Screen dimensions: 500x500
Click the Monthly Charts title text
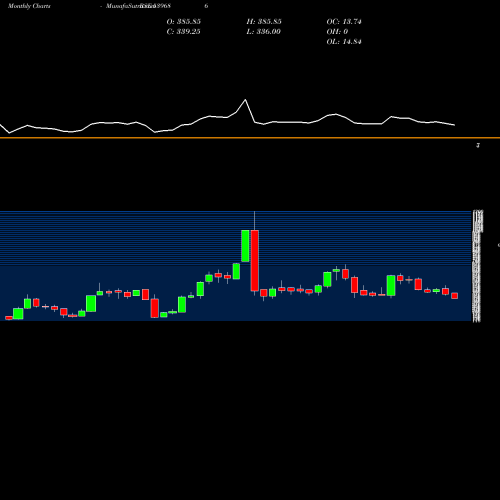coord(29,6)
